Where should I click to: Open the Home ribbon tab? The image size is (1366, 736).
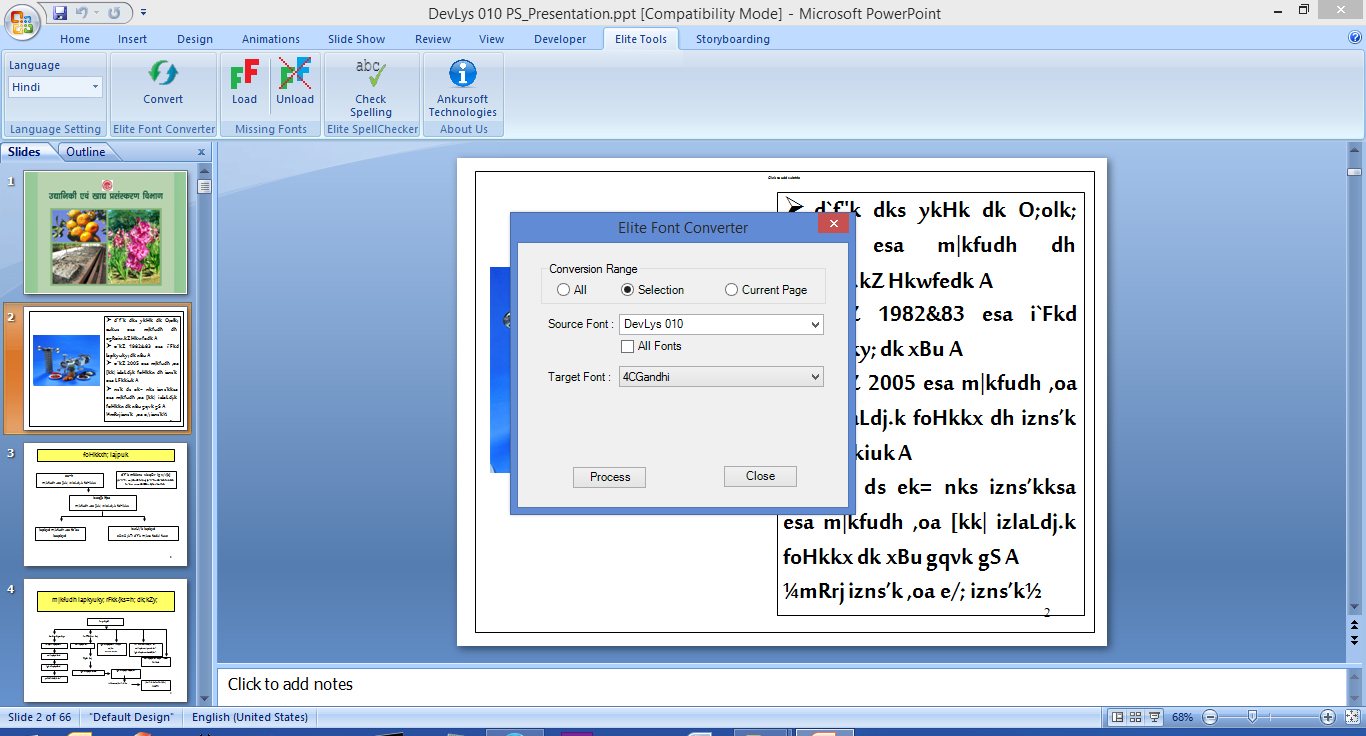(75, 39)
